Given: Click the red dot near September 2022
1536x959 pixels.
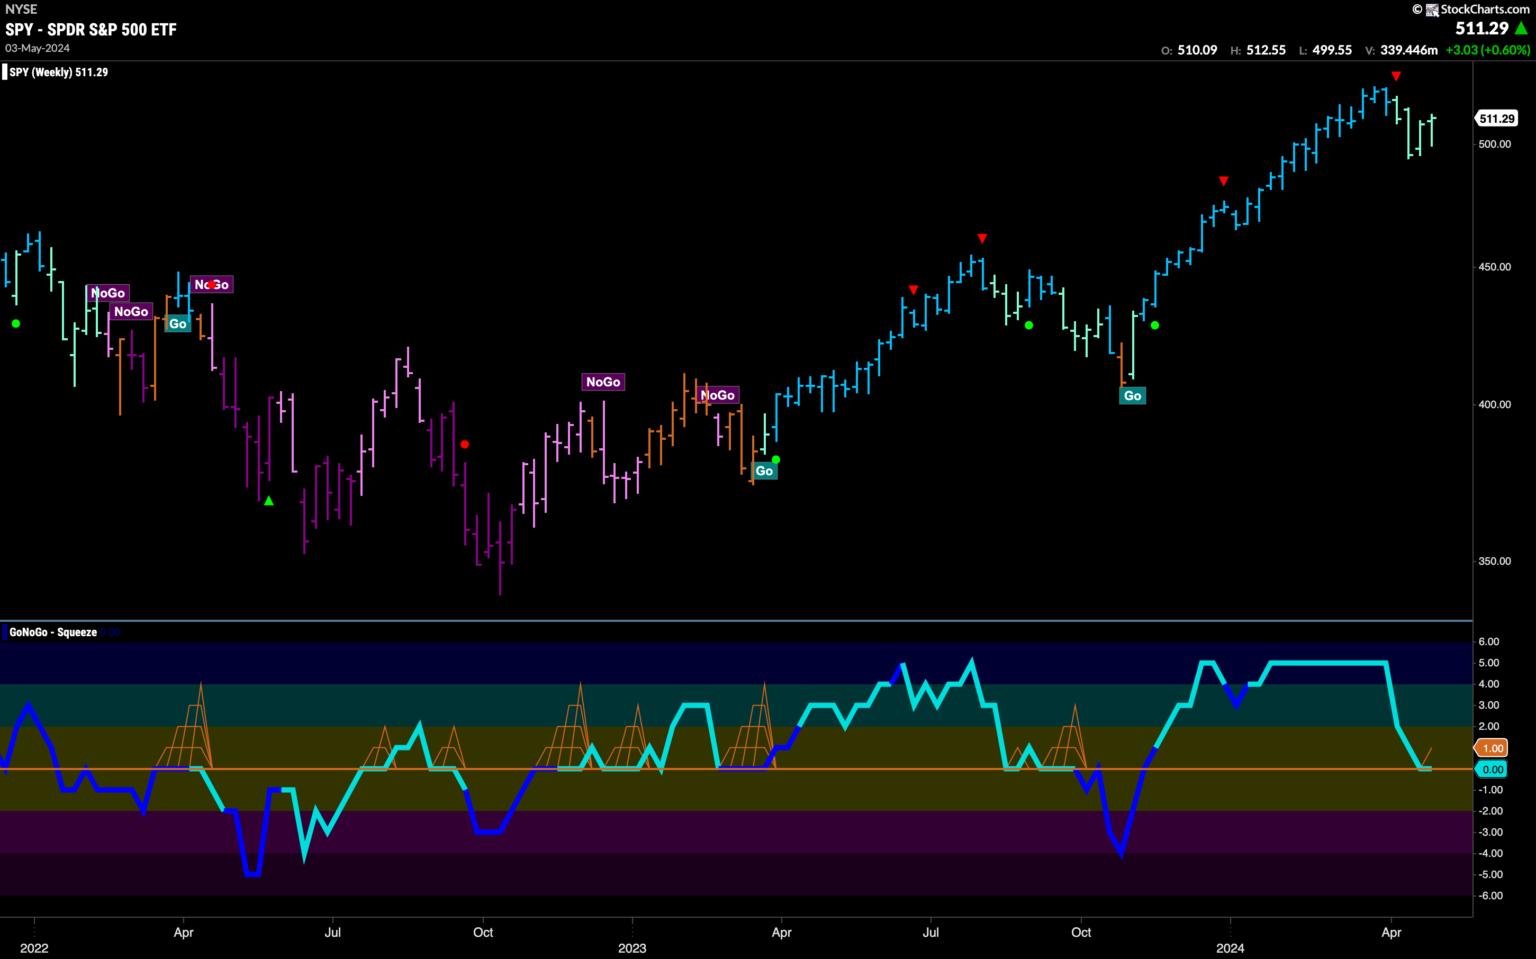Looking at the screenshot, I should (x=464, y=444).
